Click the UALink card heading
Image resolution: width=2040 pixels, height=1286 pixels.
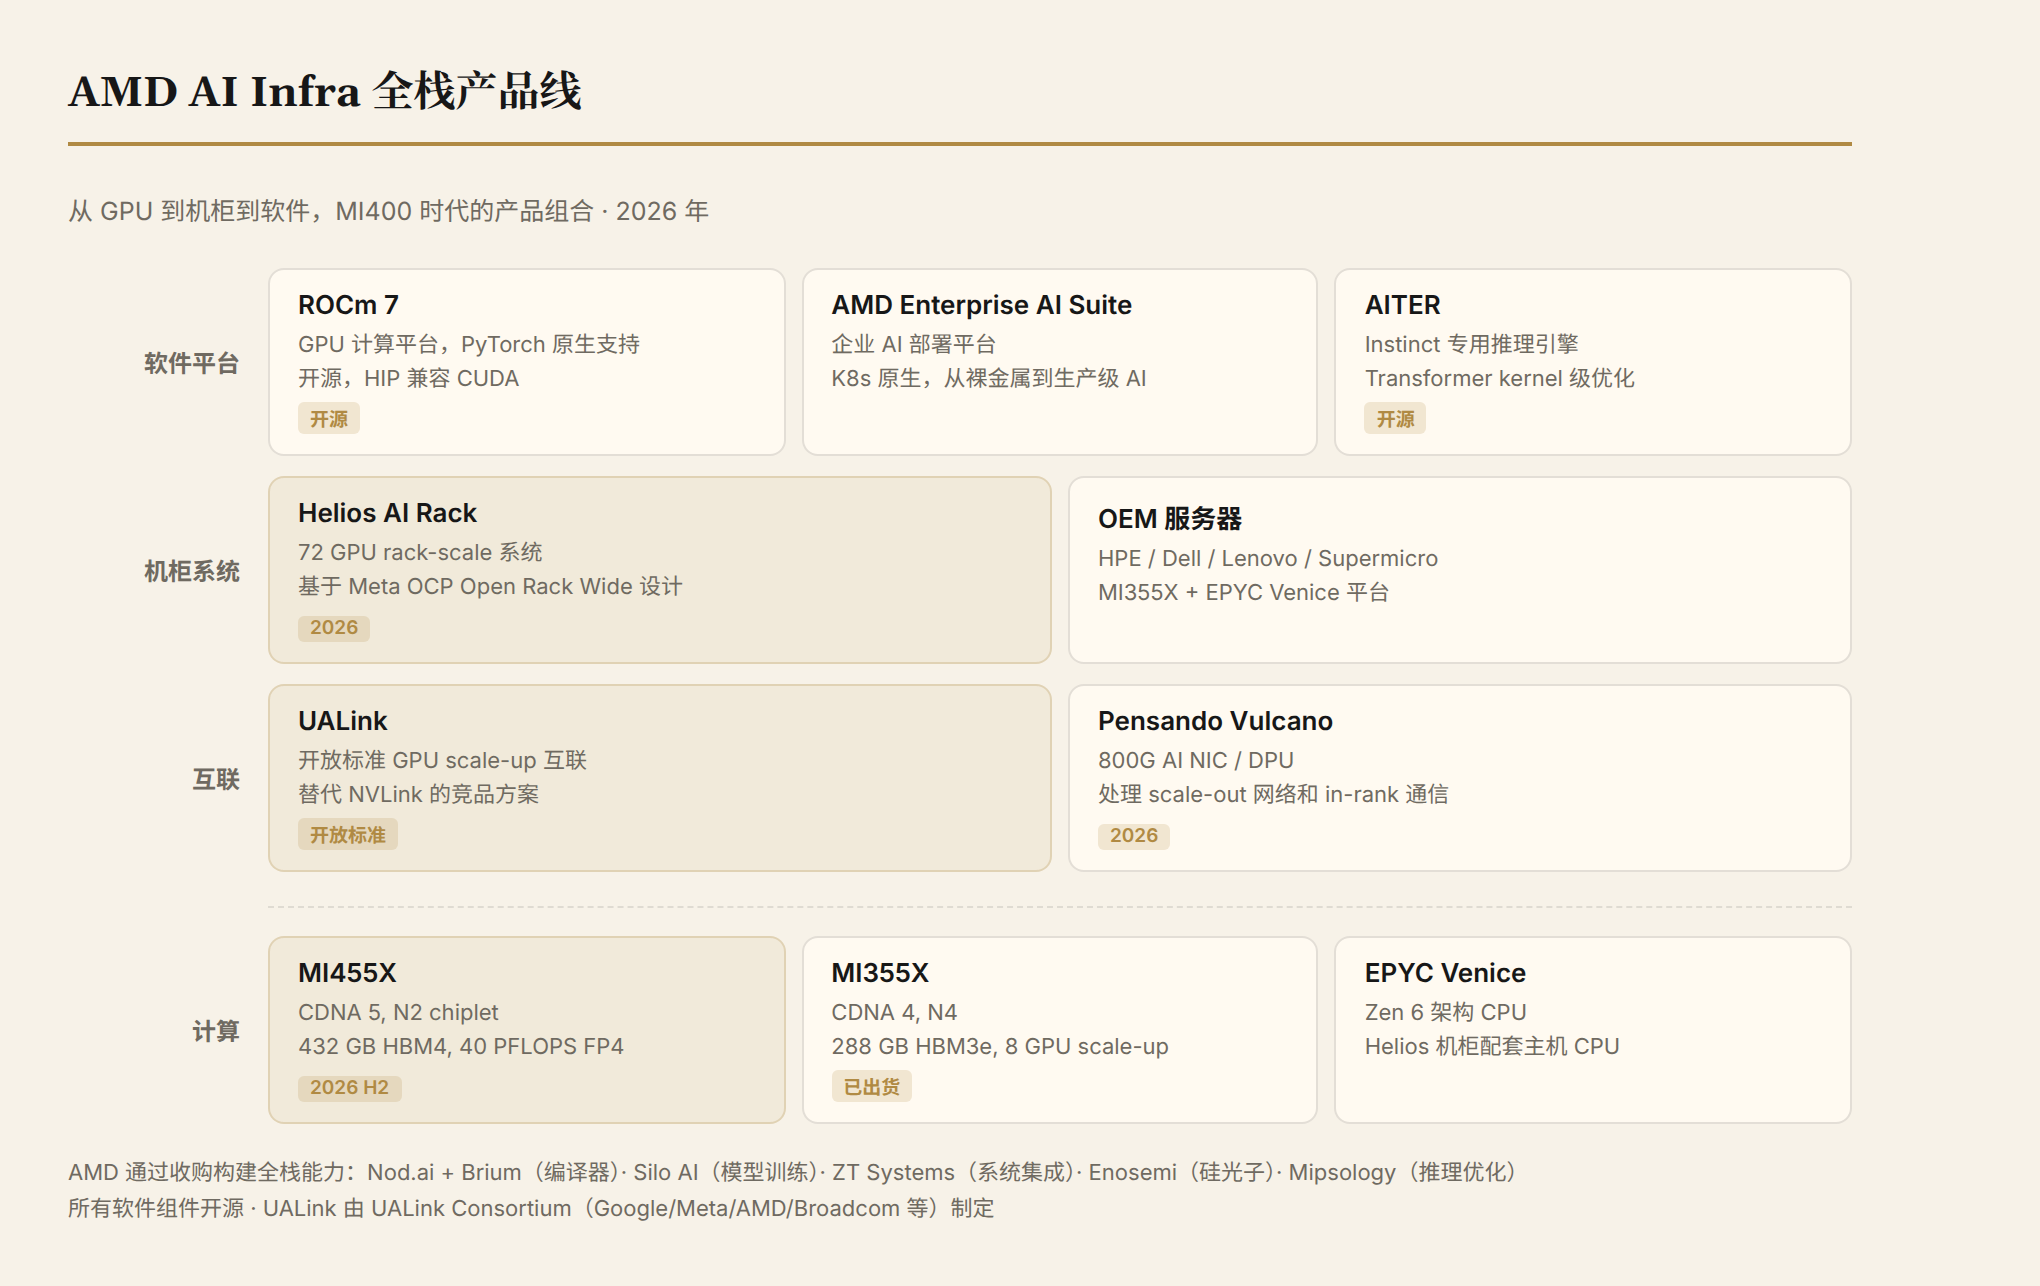342,721
